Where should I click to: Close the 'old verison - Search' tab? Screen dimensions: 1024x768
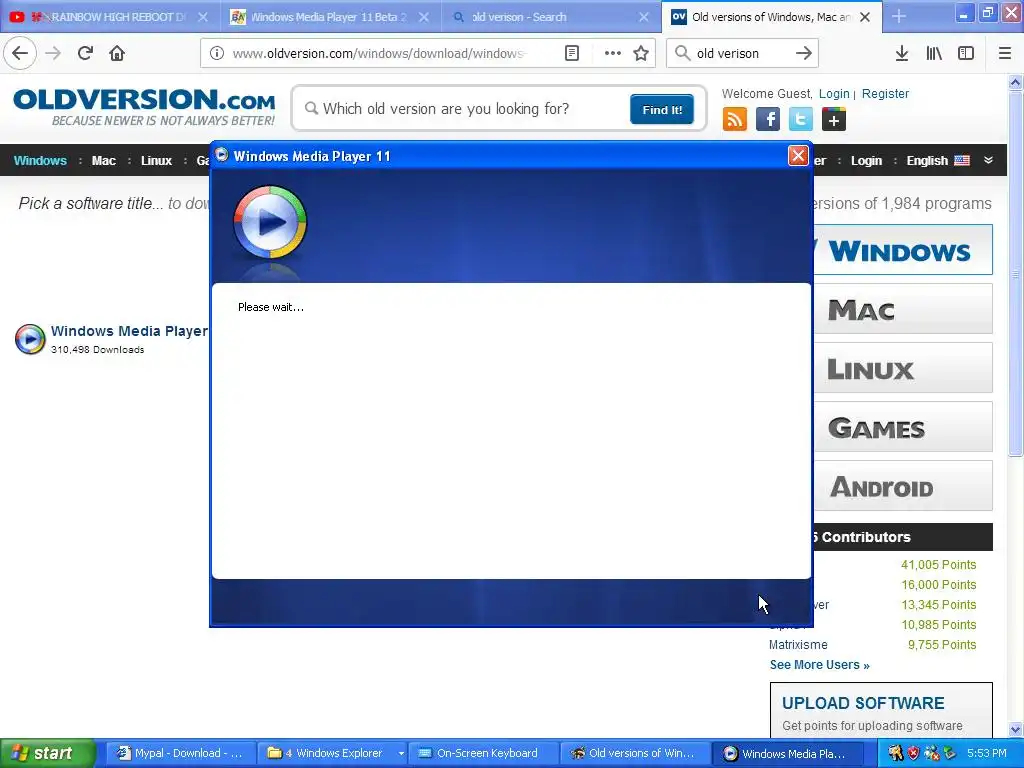643,17
